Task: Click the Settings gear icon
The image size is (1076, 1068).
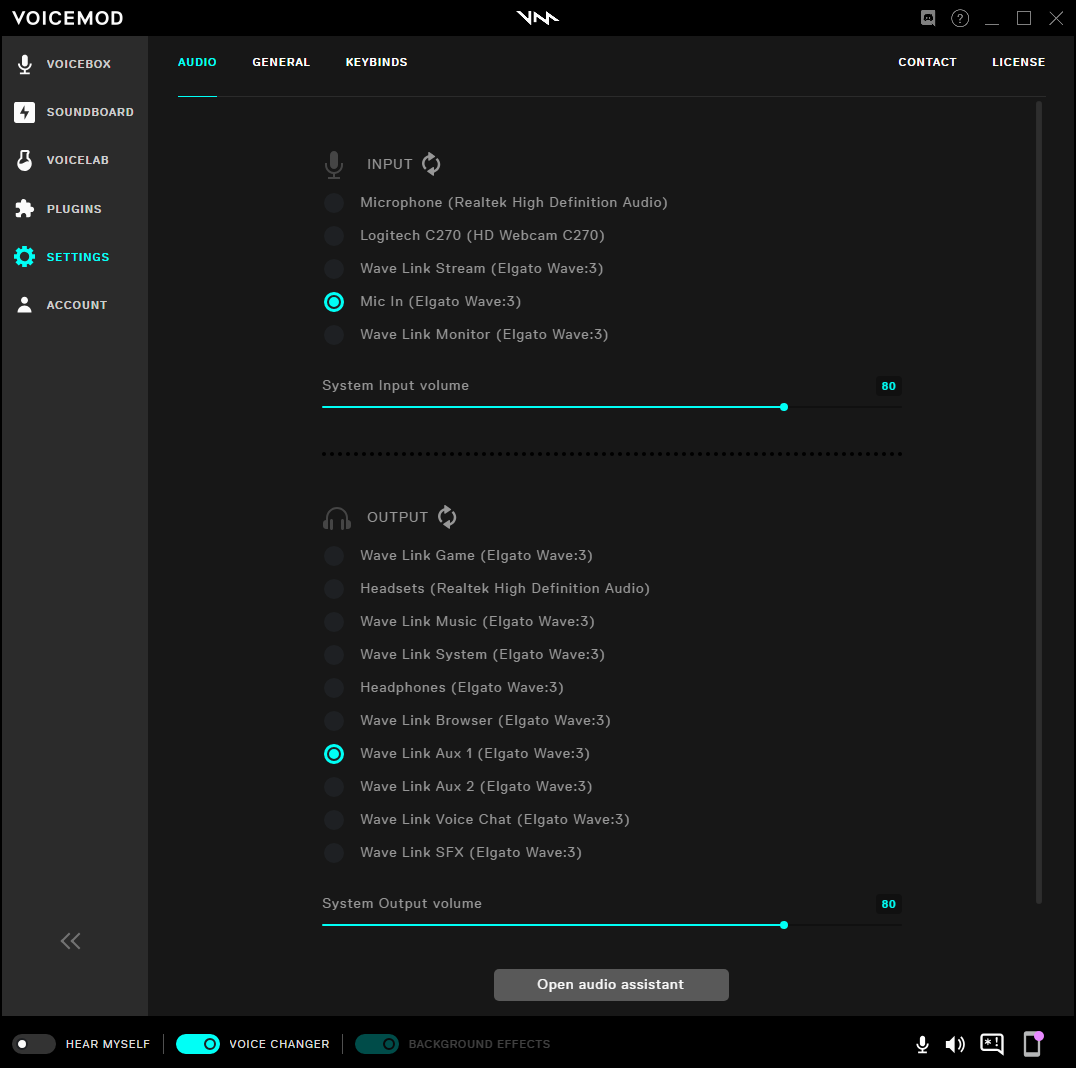Action: [x=25, y=257]
